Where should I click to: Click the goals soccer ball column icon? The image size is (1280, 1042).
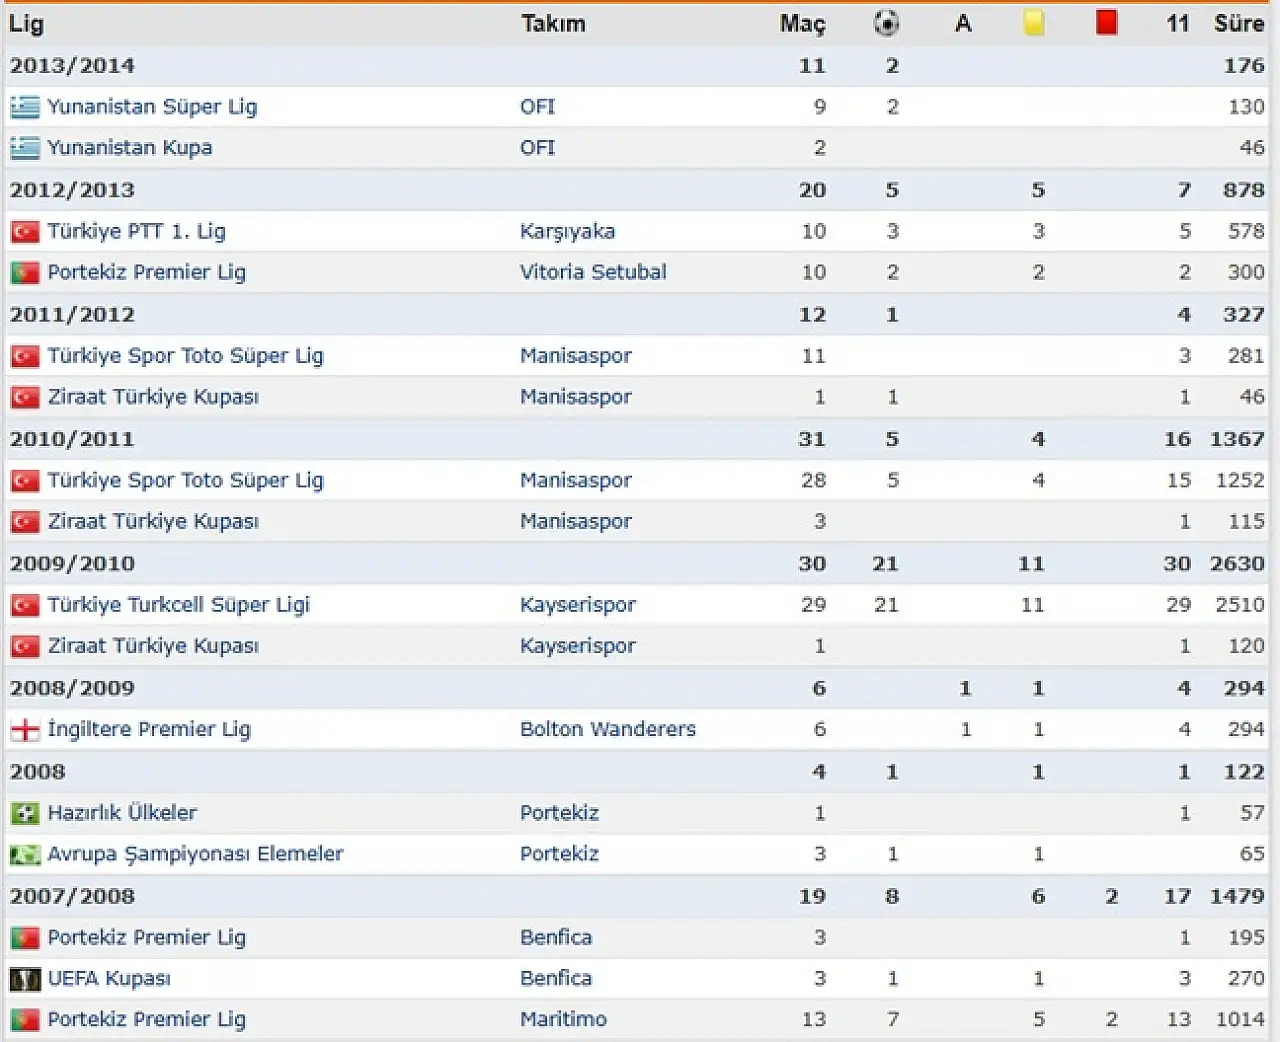(x=886, y=23)
